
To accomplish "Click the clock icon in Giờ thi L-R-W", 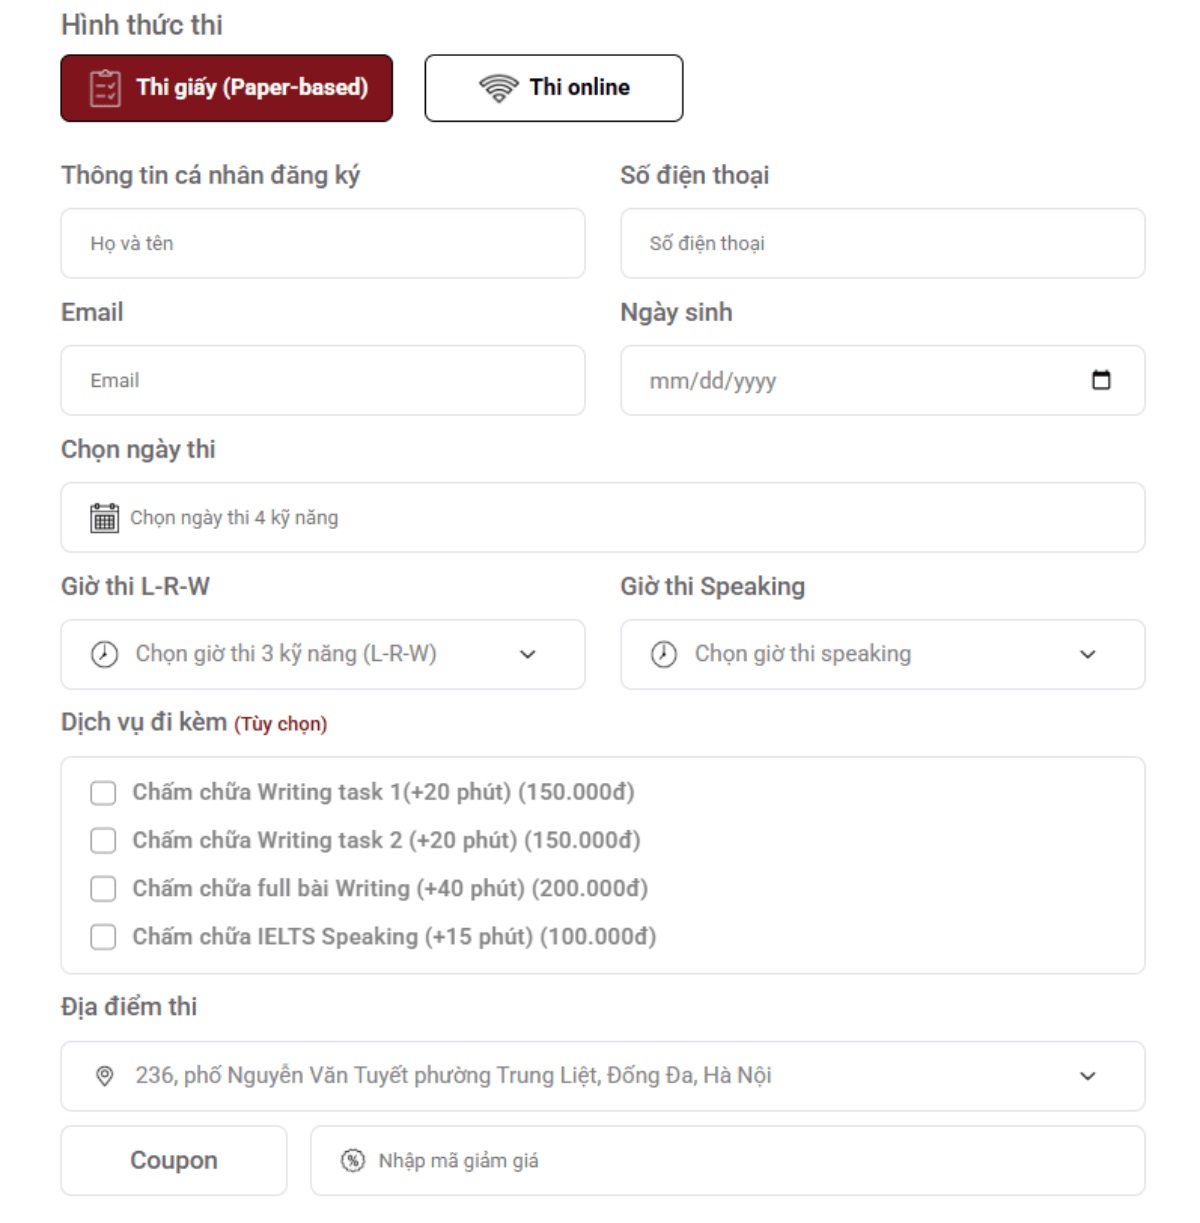I will pos(105,654).
